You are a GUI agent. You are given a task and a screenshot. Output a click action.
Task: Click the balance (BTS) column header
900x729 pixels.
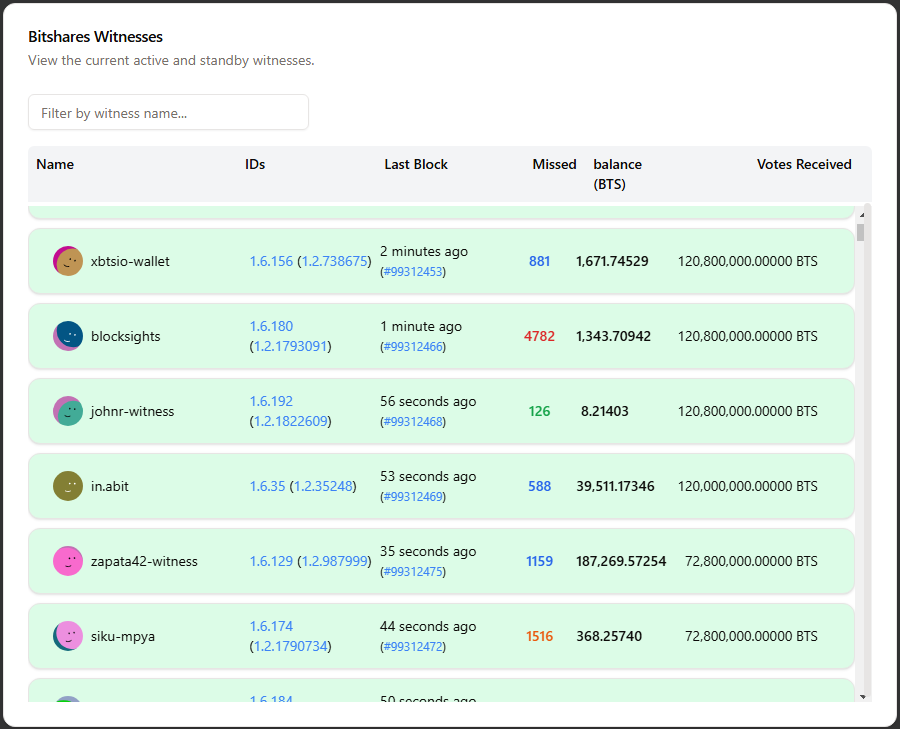(617, 174)
